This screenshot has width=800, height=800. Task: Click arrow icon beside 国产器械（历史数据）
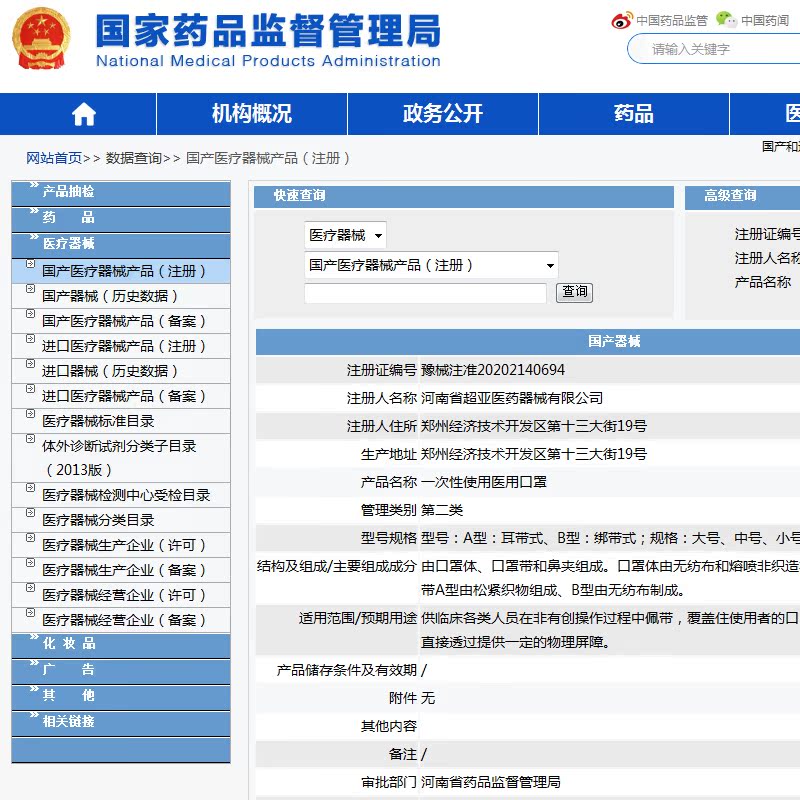[31, 289]
